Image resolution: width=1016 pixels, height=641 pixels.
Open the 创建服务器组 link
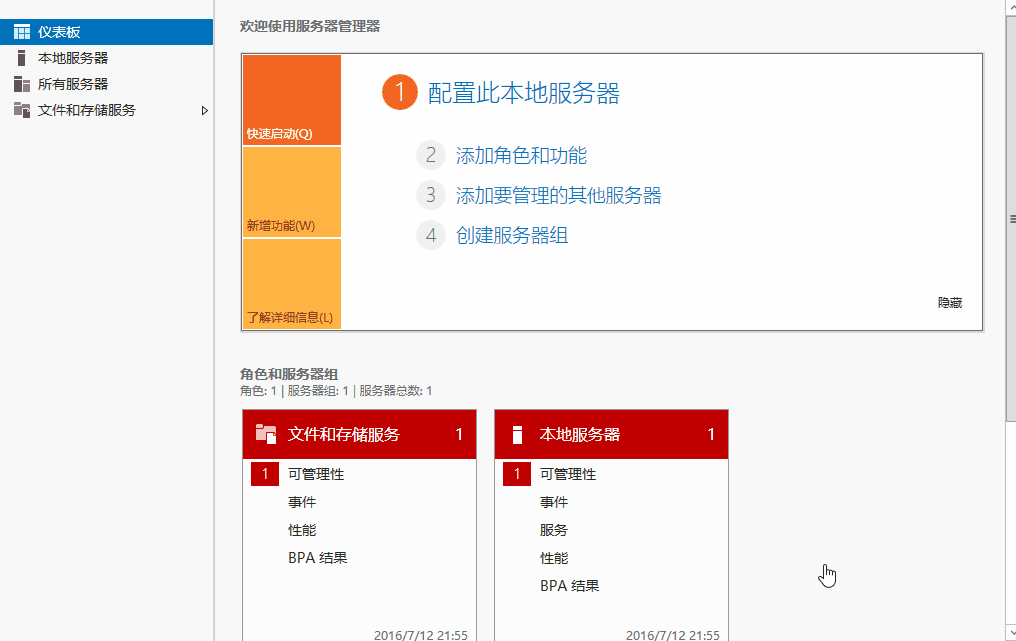512,235
